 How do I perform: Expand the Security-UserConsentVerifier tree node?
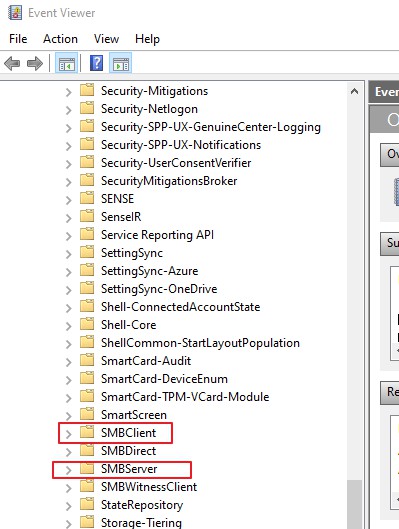click(x=68, y=164)
